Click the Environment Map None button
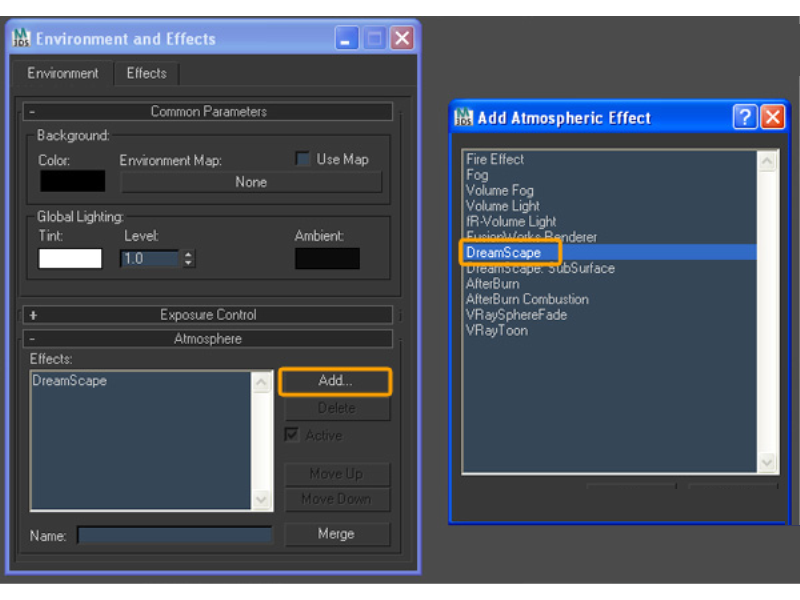 pos(251,182)
